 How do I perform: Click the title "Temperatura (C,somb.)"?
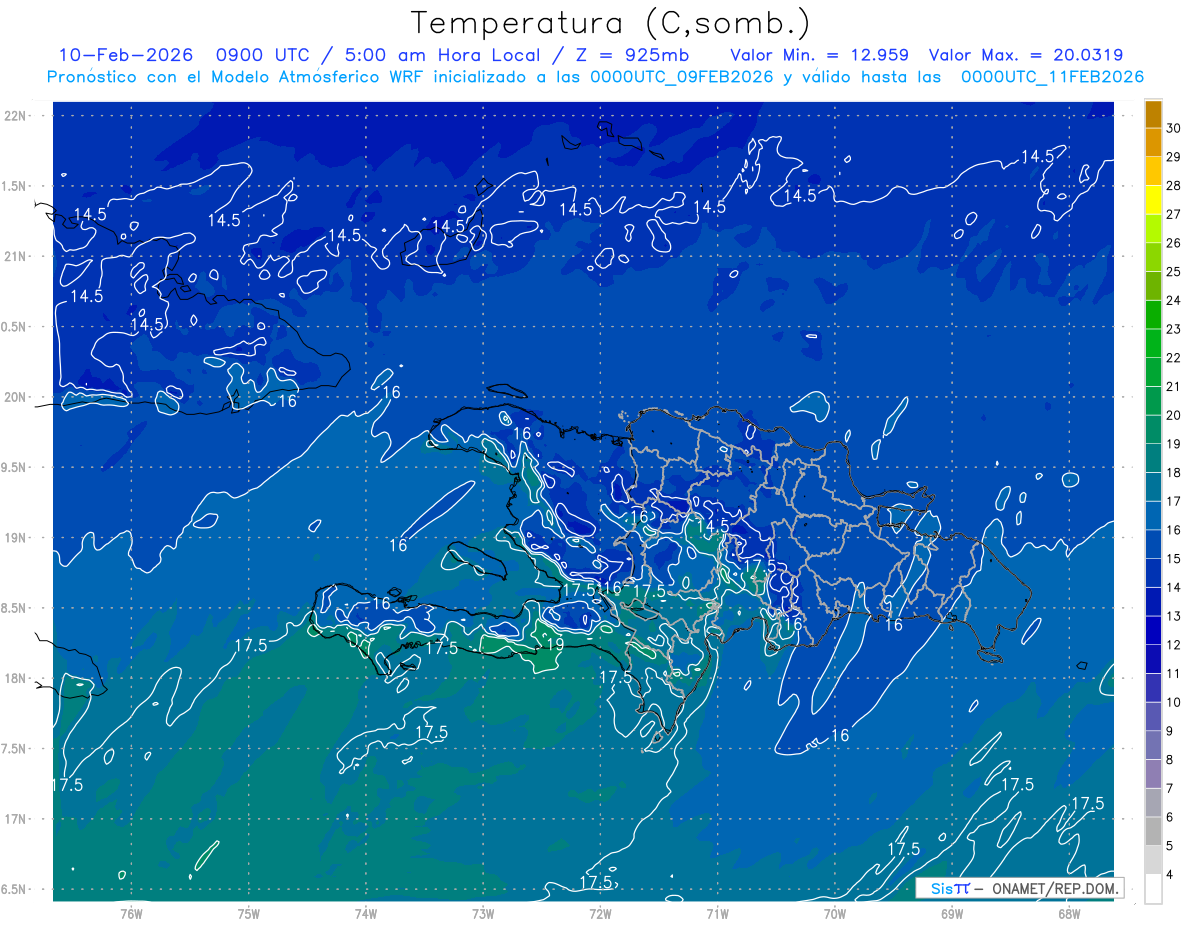click(610, 23)
